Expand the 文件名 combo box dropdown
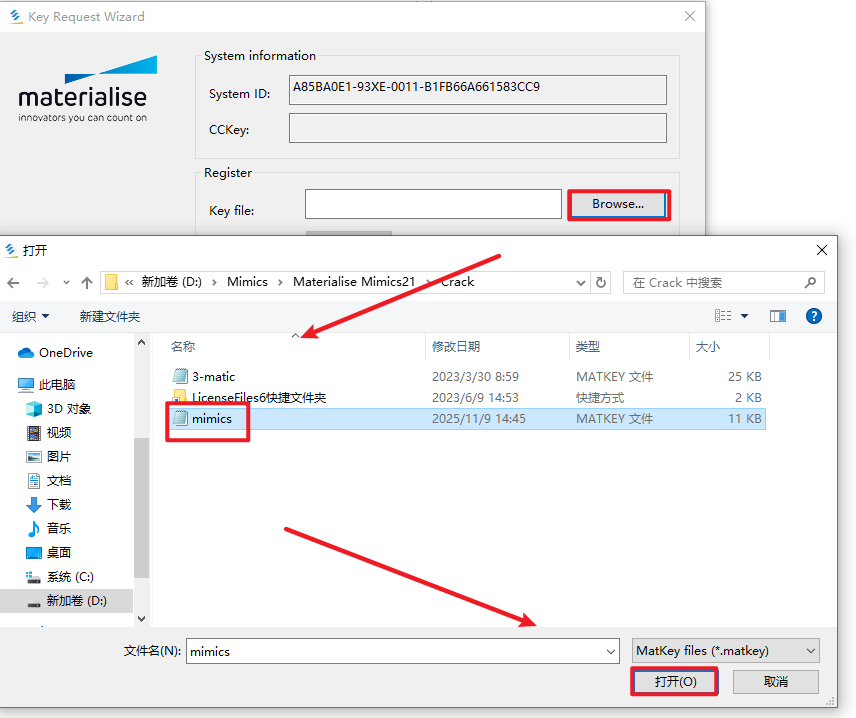The width and height of the screenshot is (856, 718). 610,651
